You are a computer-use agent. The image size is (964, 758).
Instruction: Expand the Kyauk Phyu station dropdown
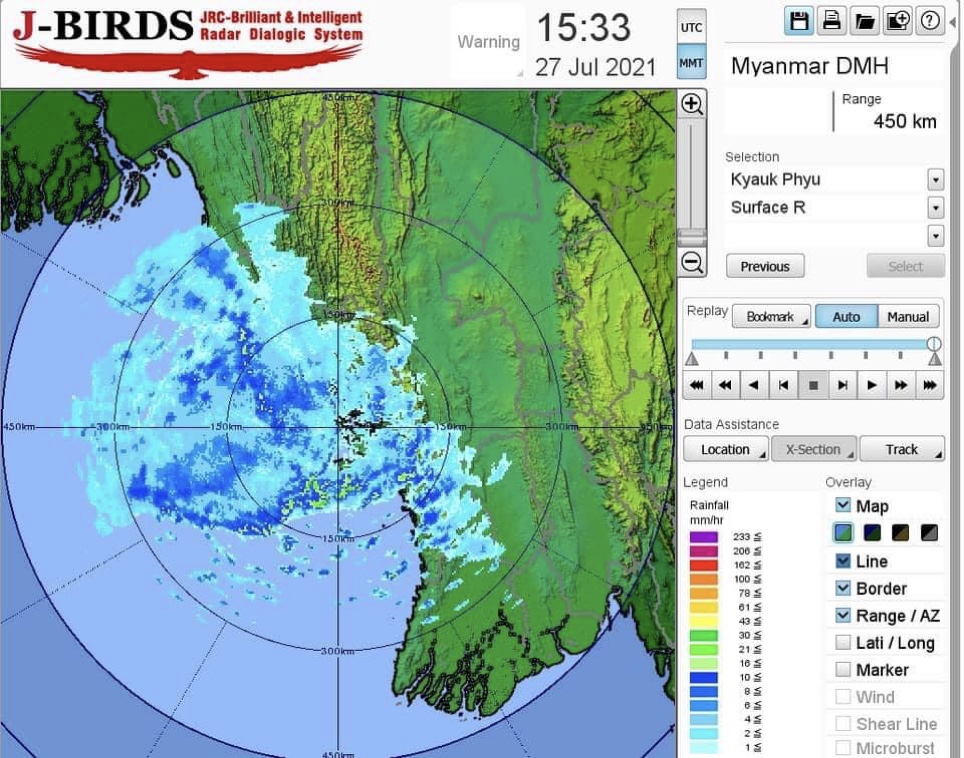[x=935, y=180]
